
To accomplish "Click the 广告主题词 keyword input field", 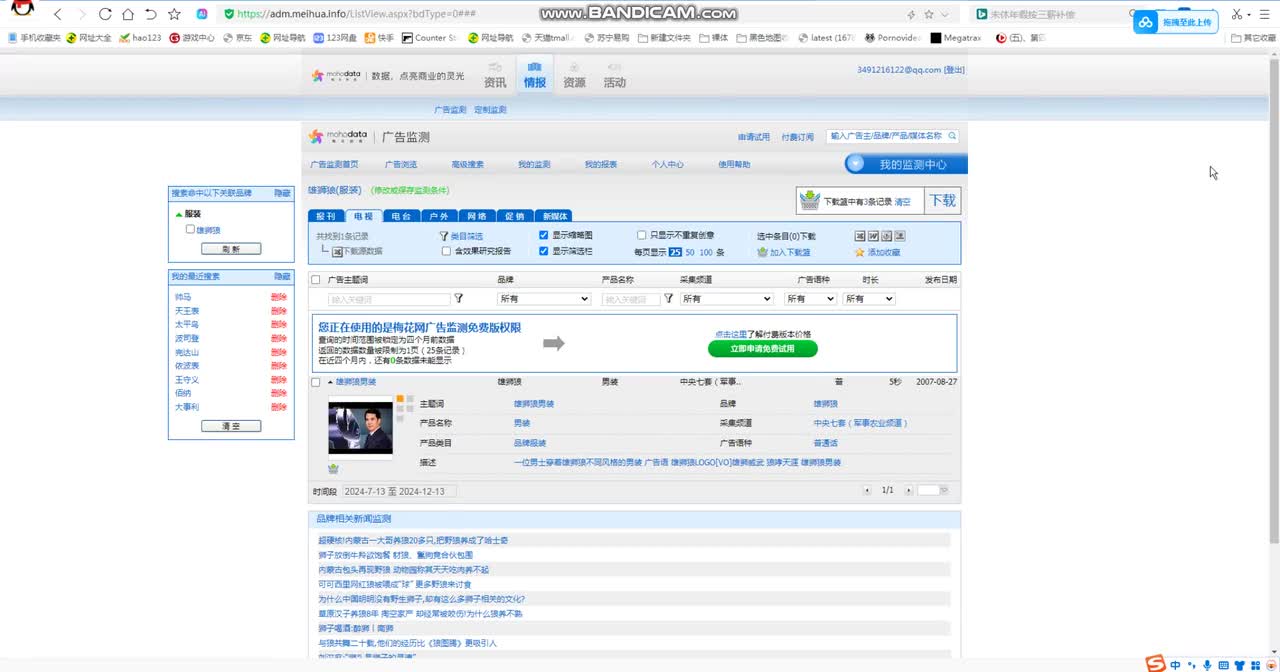I will (x=389, y=299).
